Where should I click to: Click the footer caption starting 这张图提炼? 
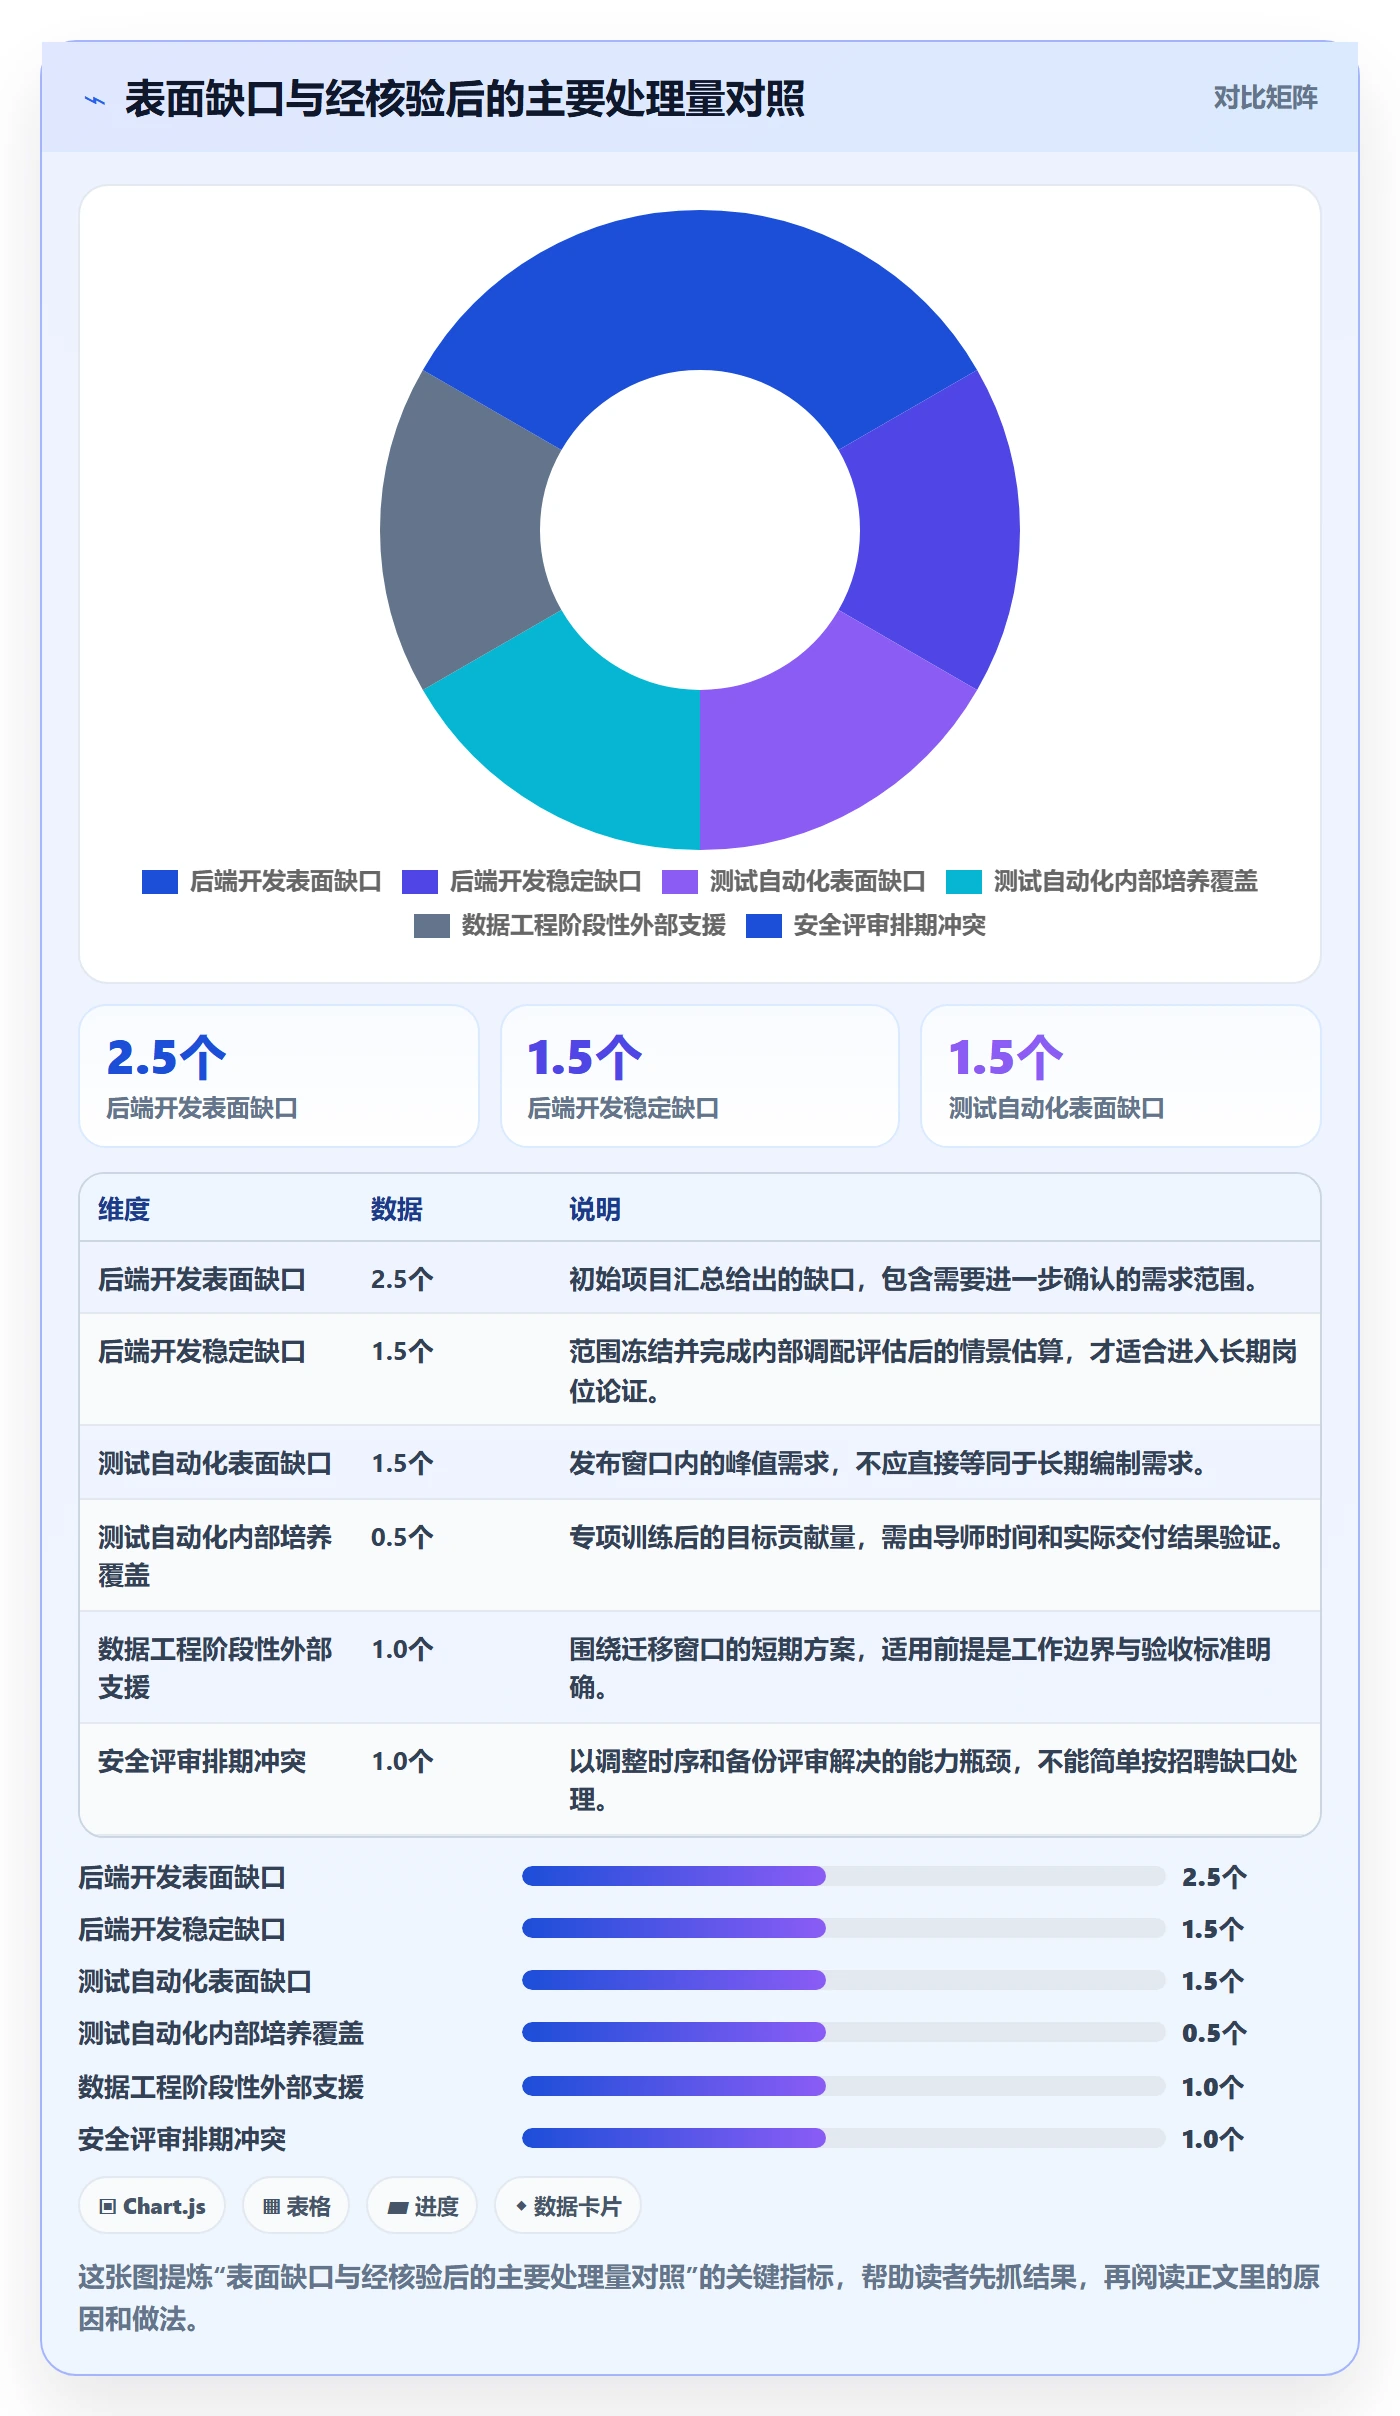click(x=699, y=2298)
